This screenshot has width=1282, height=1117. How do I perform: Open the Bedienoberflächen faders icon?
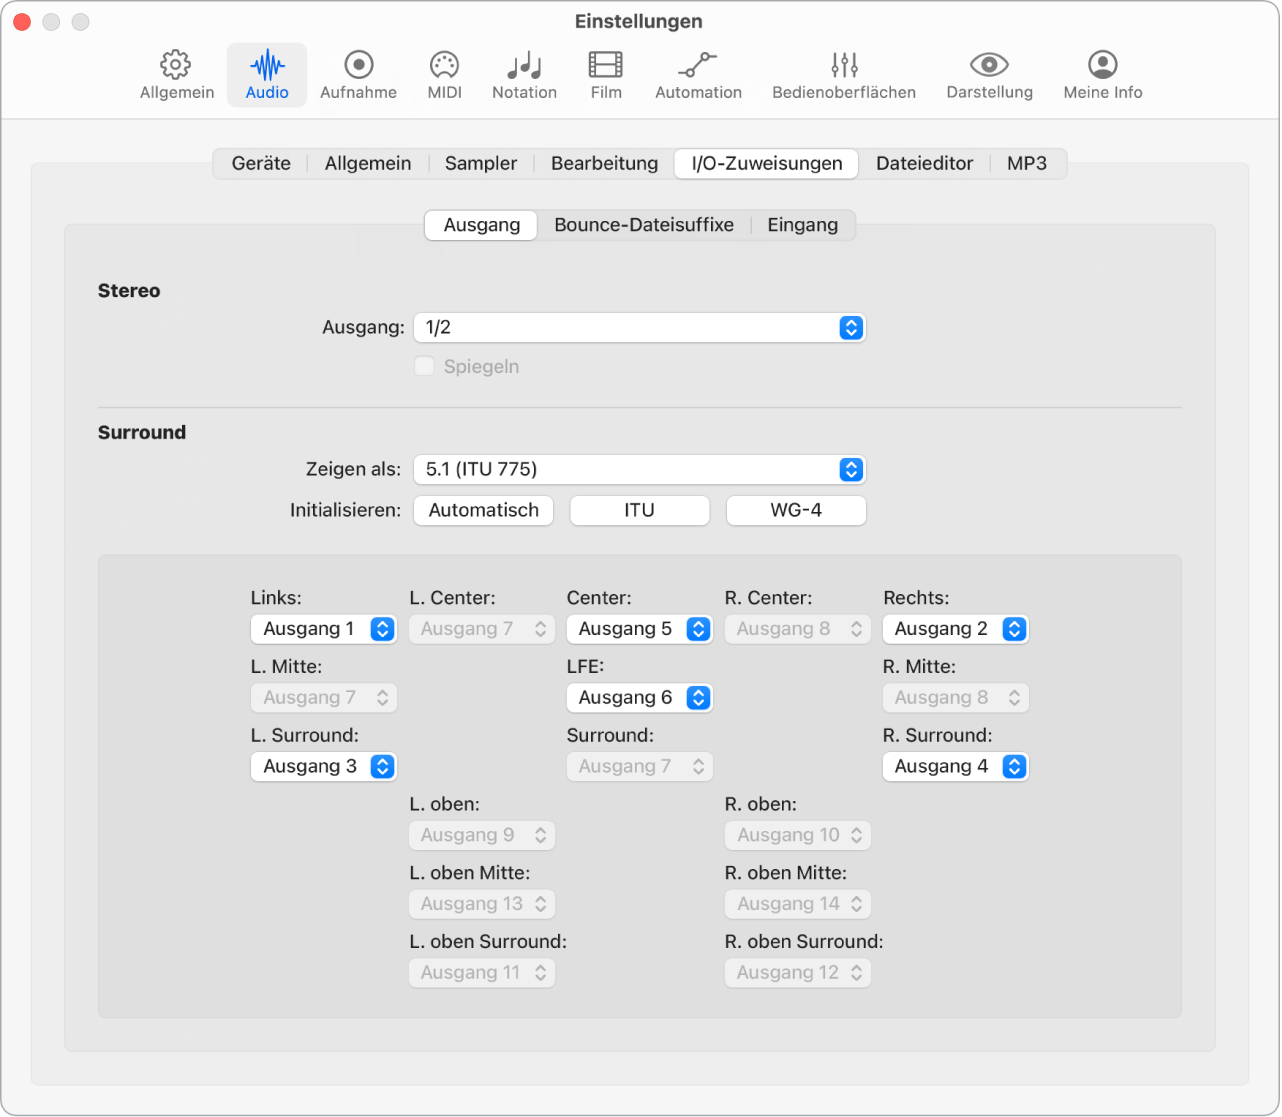844,65
